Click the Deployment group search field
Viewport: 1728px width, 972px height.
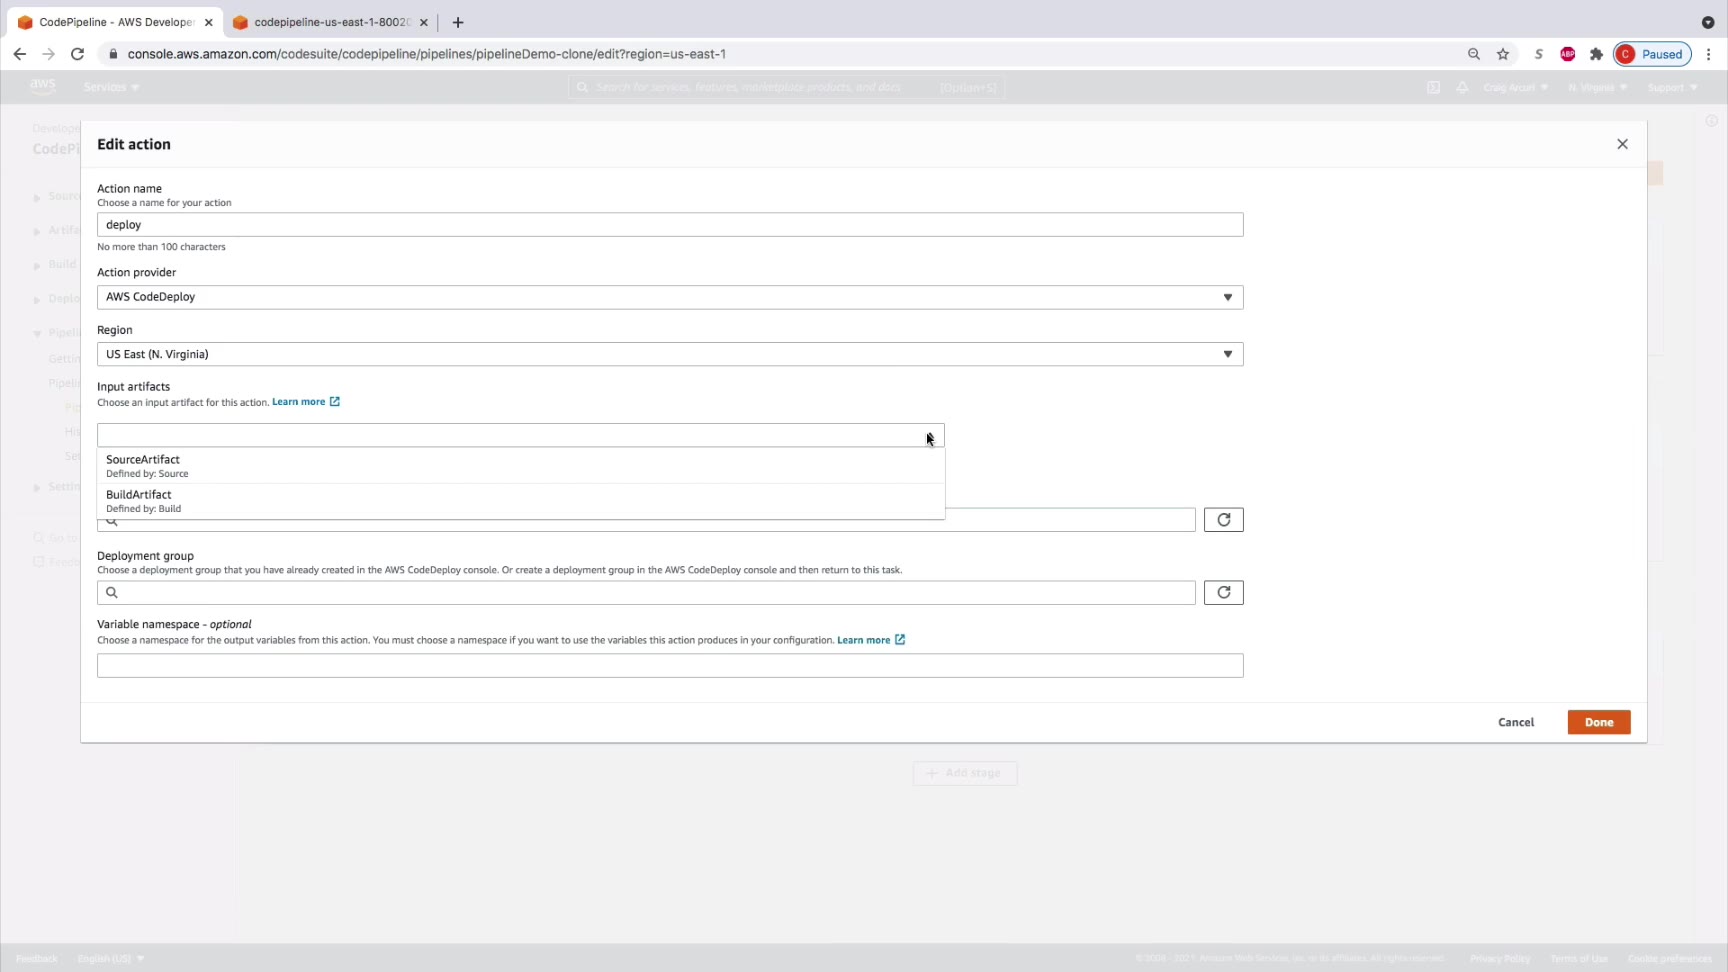click(x=646, y=593)
